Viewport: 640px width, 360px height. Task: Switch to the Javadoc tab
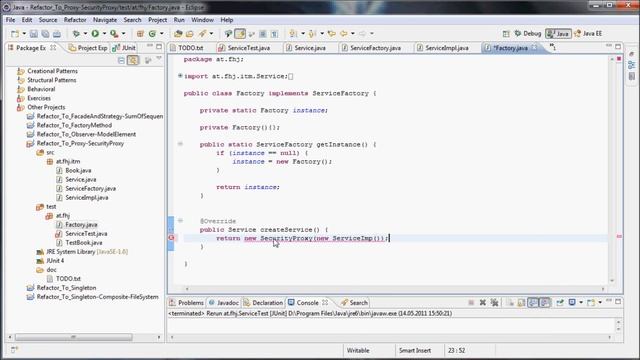point(224,302)
